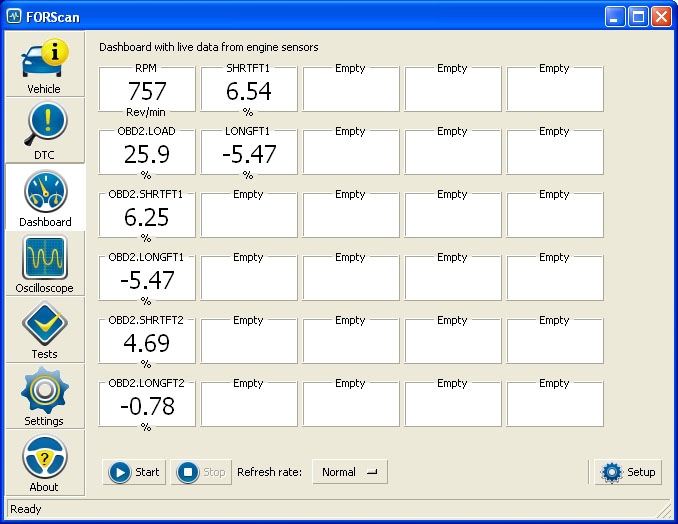
Task: Stop live data reading
Action: coord(201,472)
